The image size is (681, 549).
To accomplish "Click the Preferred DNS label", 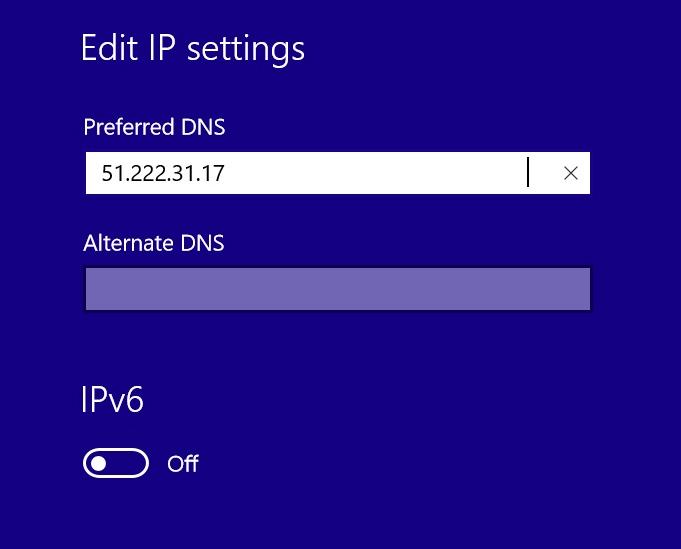I will 154,127.
